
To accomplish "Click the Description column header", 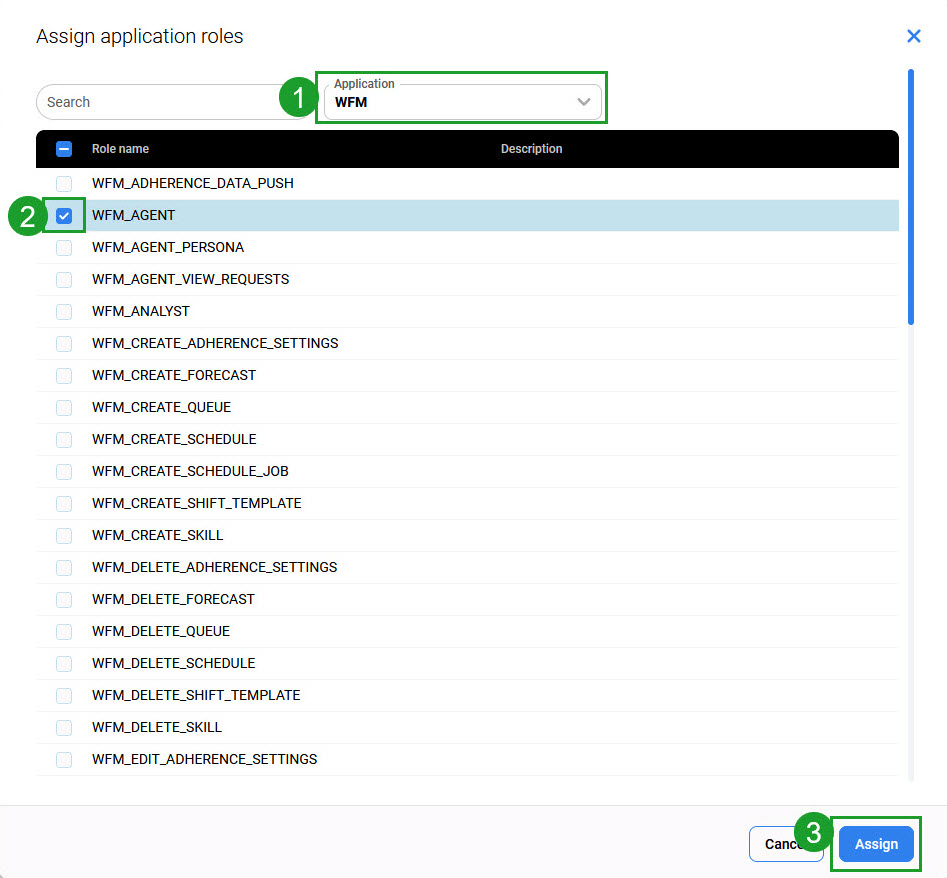I will pyautogui.click(x=531, y=149).
